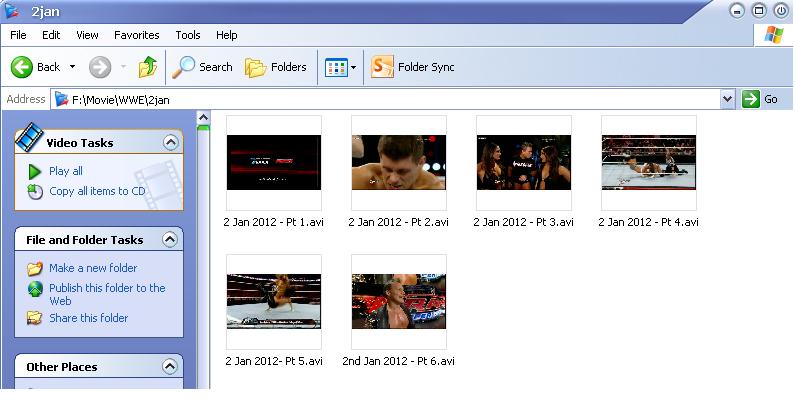Click Share this folder link
Image resolution: width=795 pixels, height=403 pixels.
tap(88, 318)
